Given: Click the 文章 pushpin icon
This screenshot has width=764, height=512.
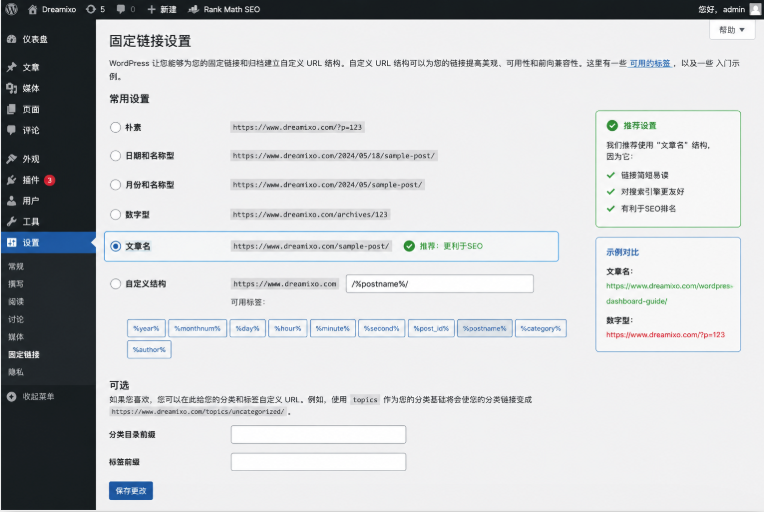Looking at the screenshot, I should click(x=12, y=67).
